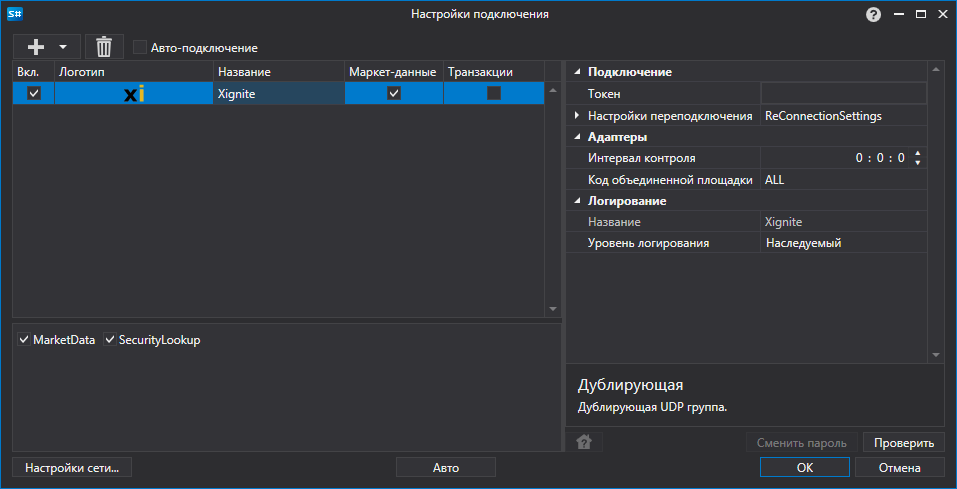Click the Интервал контроля time value
957x489 pixels.
(879, 158)
